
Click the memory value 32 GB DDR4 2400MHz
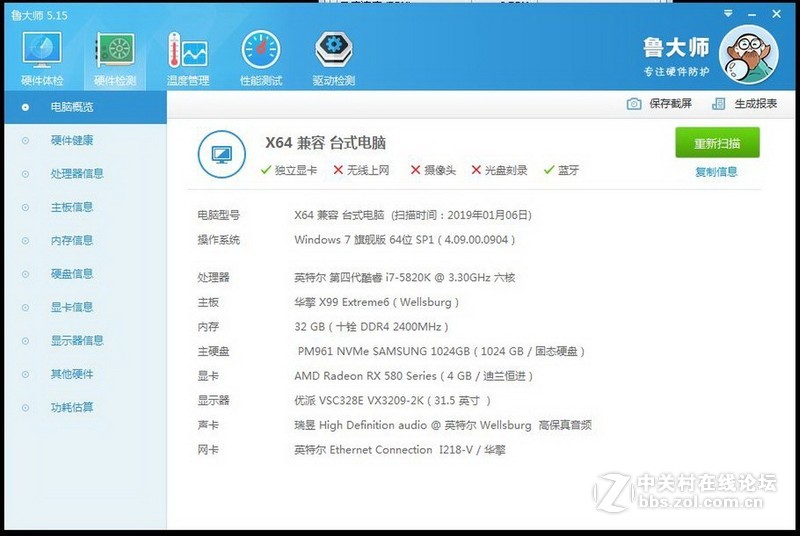pyautogui.click(x=371, y=327)
